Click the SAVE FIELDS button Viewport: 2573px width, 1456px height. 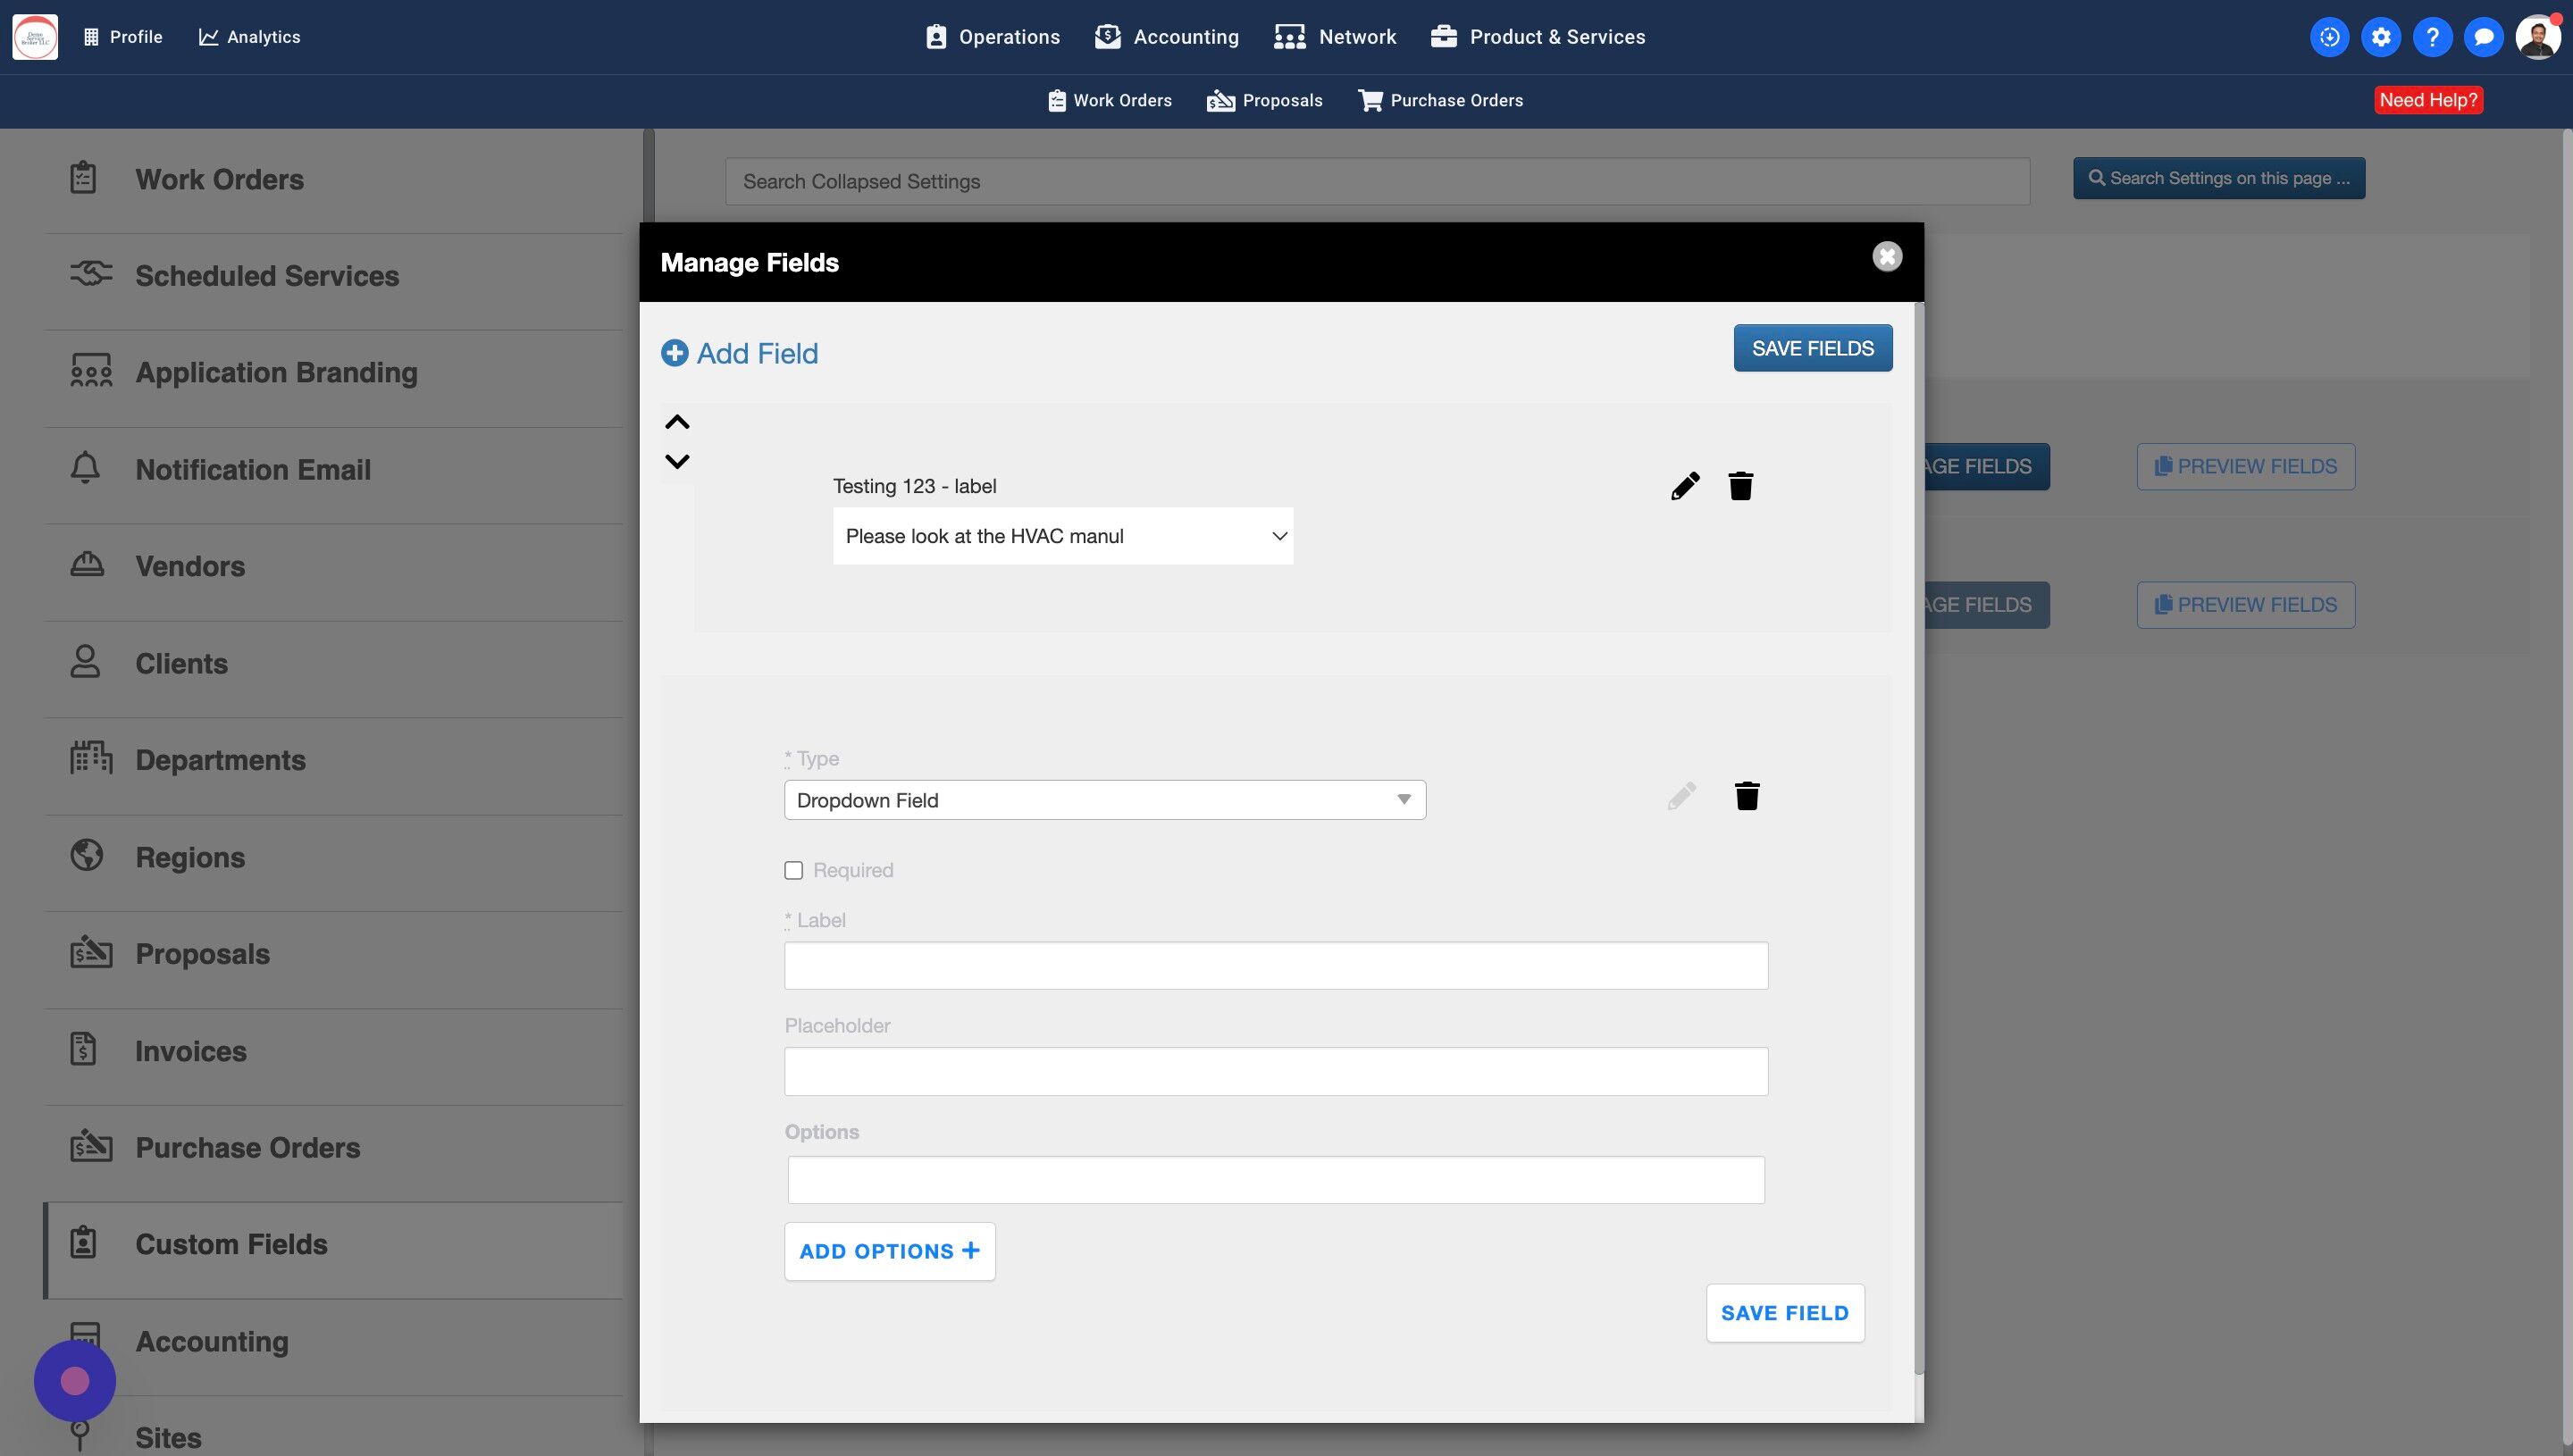click(1812, 348)
